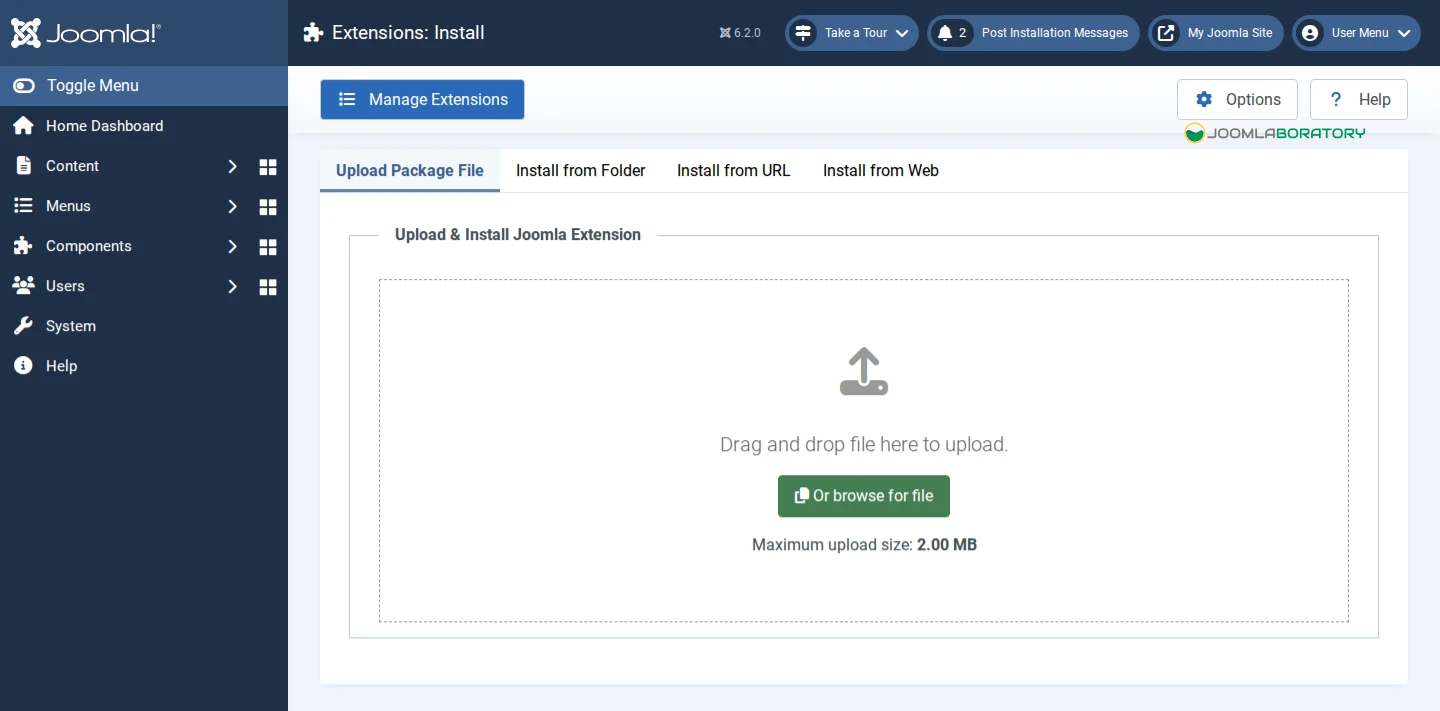Toggle the sidebar menu
1440x711 pixels.
(x=144, y=86)
